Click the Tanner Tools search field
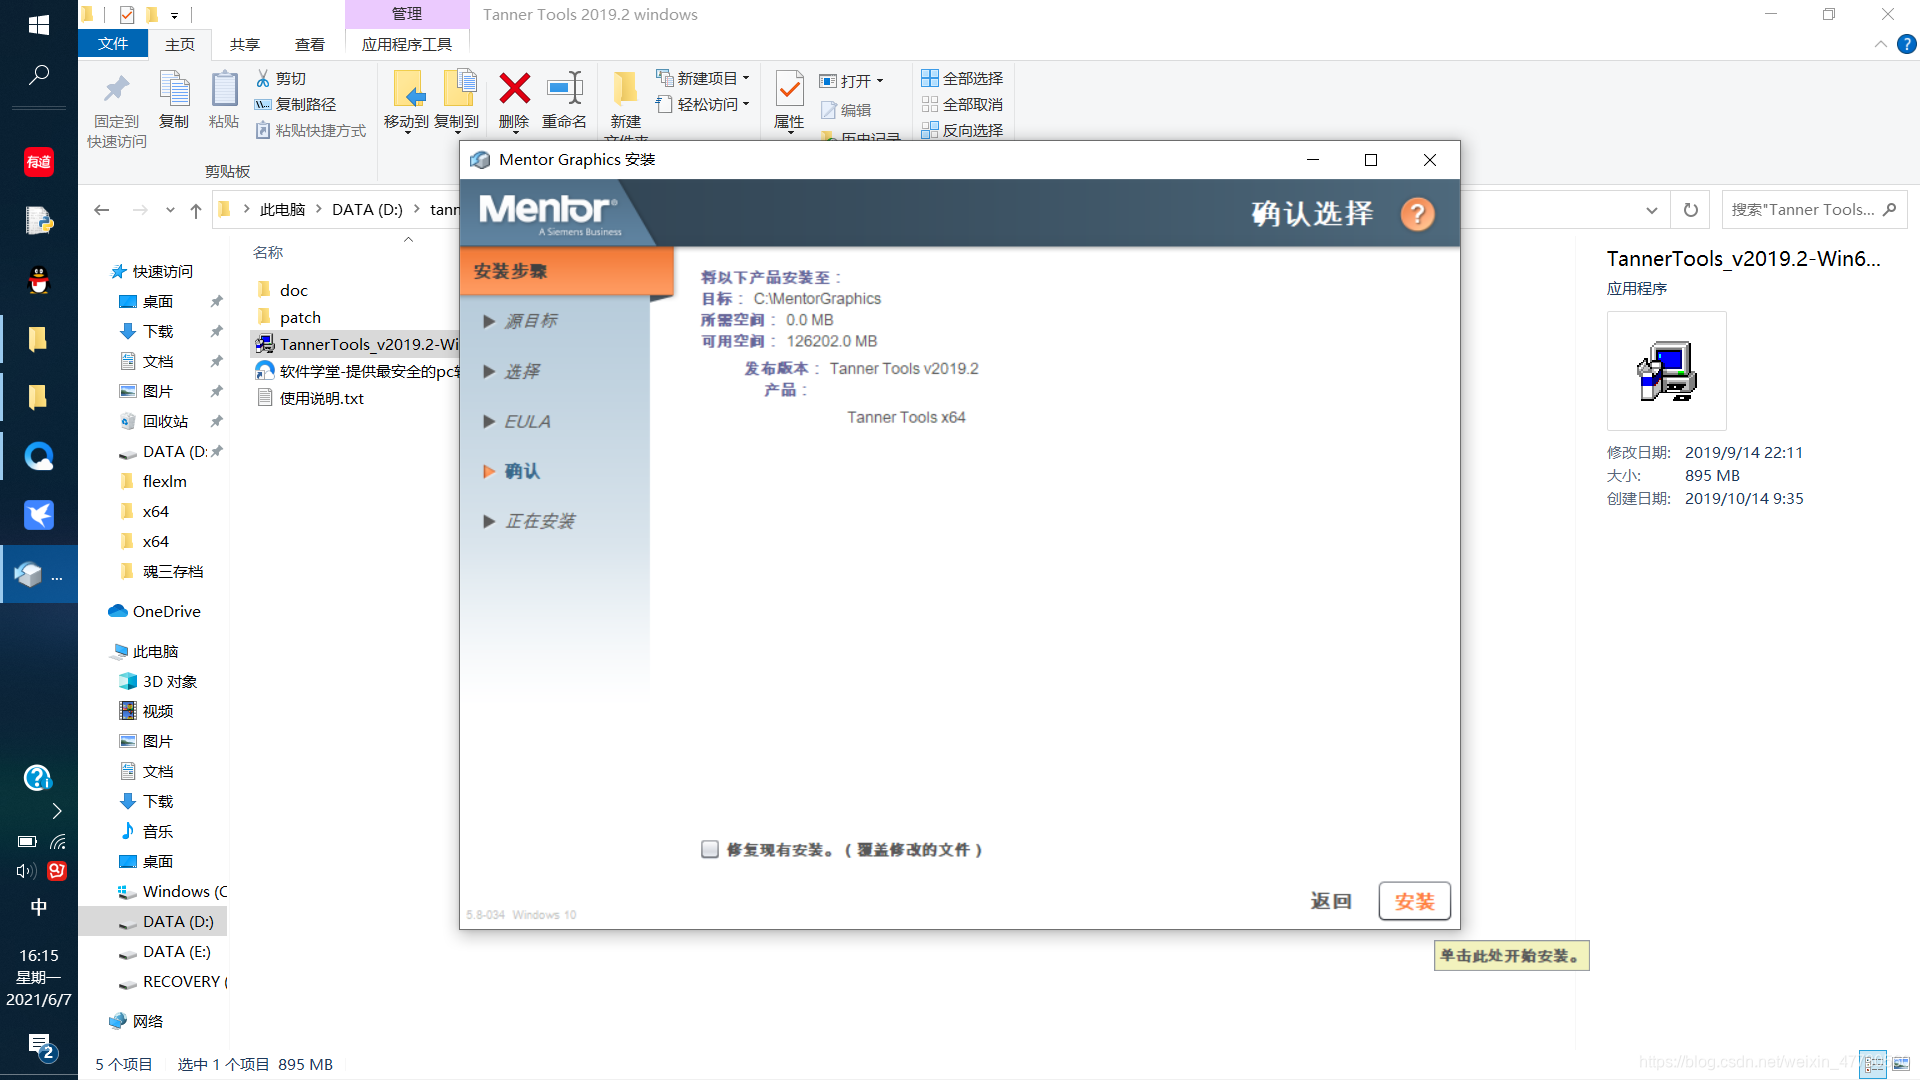The image size is (1920, 1080). 1802,210
